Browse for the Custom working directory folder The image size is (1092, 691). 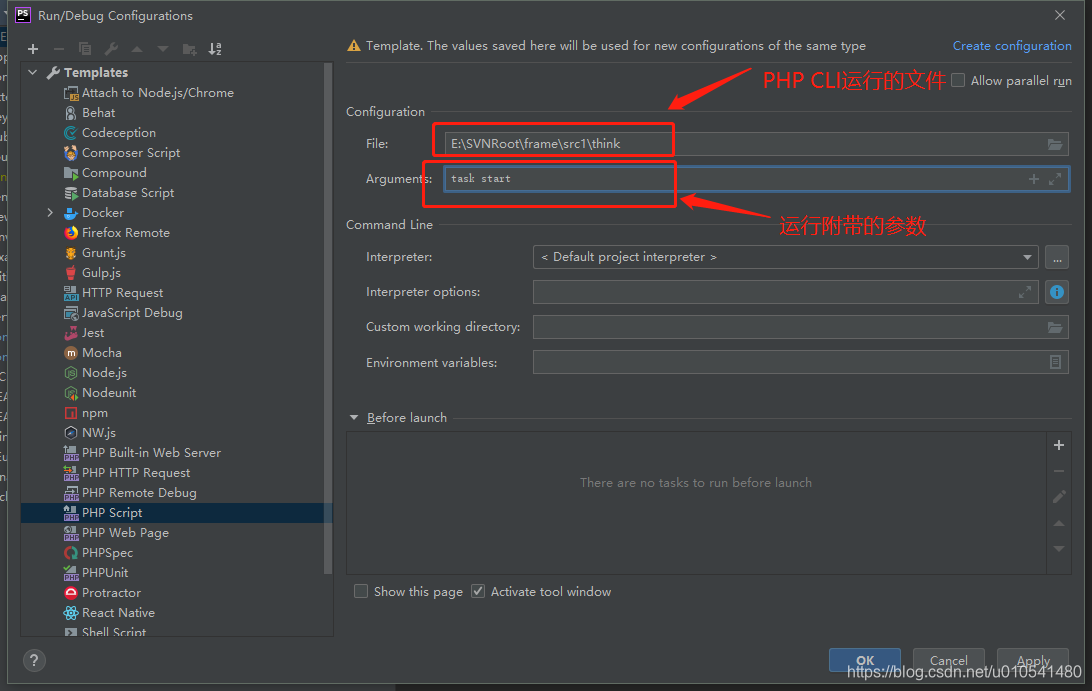[1055, 327]
